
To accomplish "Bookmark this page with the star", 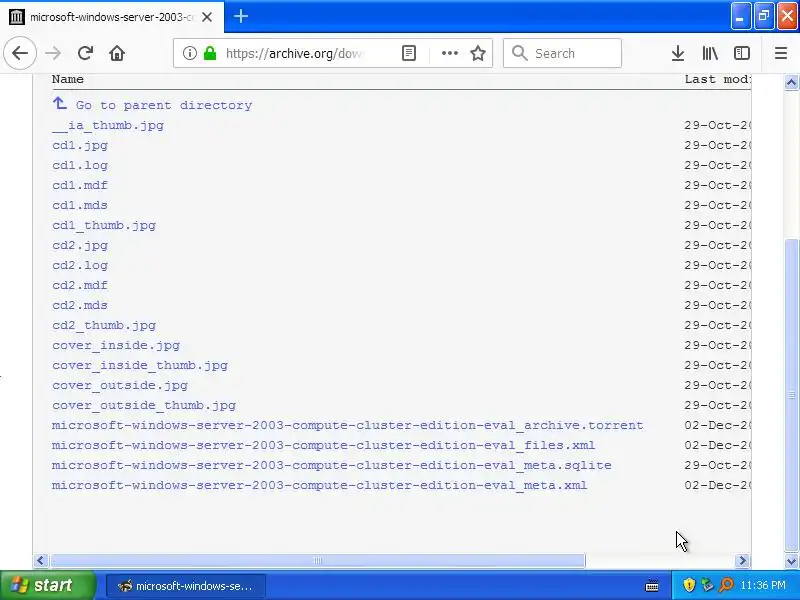I will coord(478,53).
